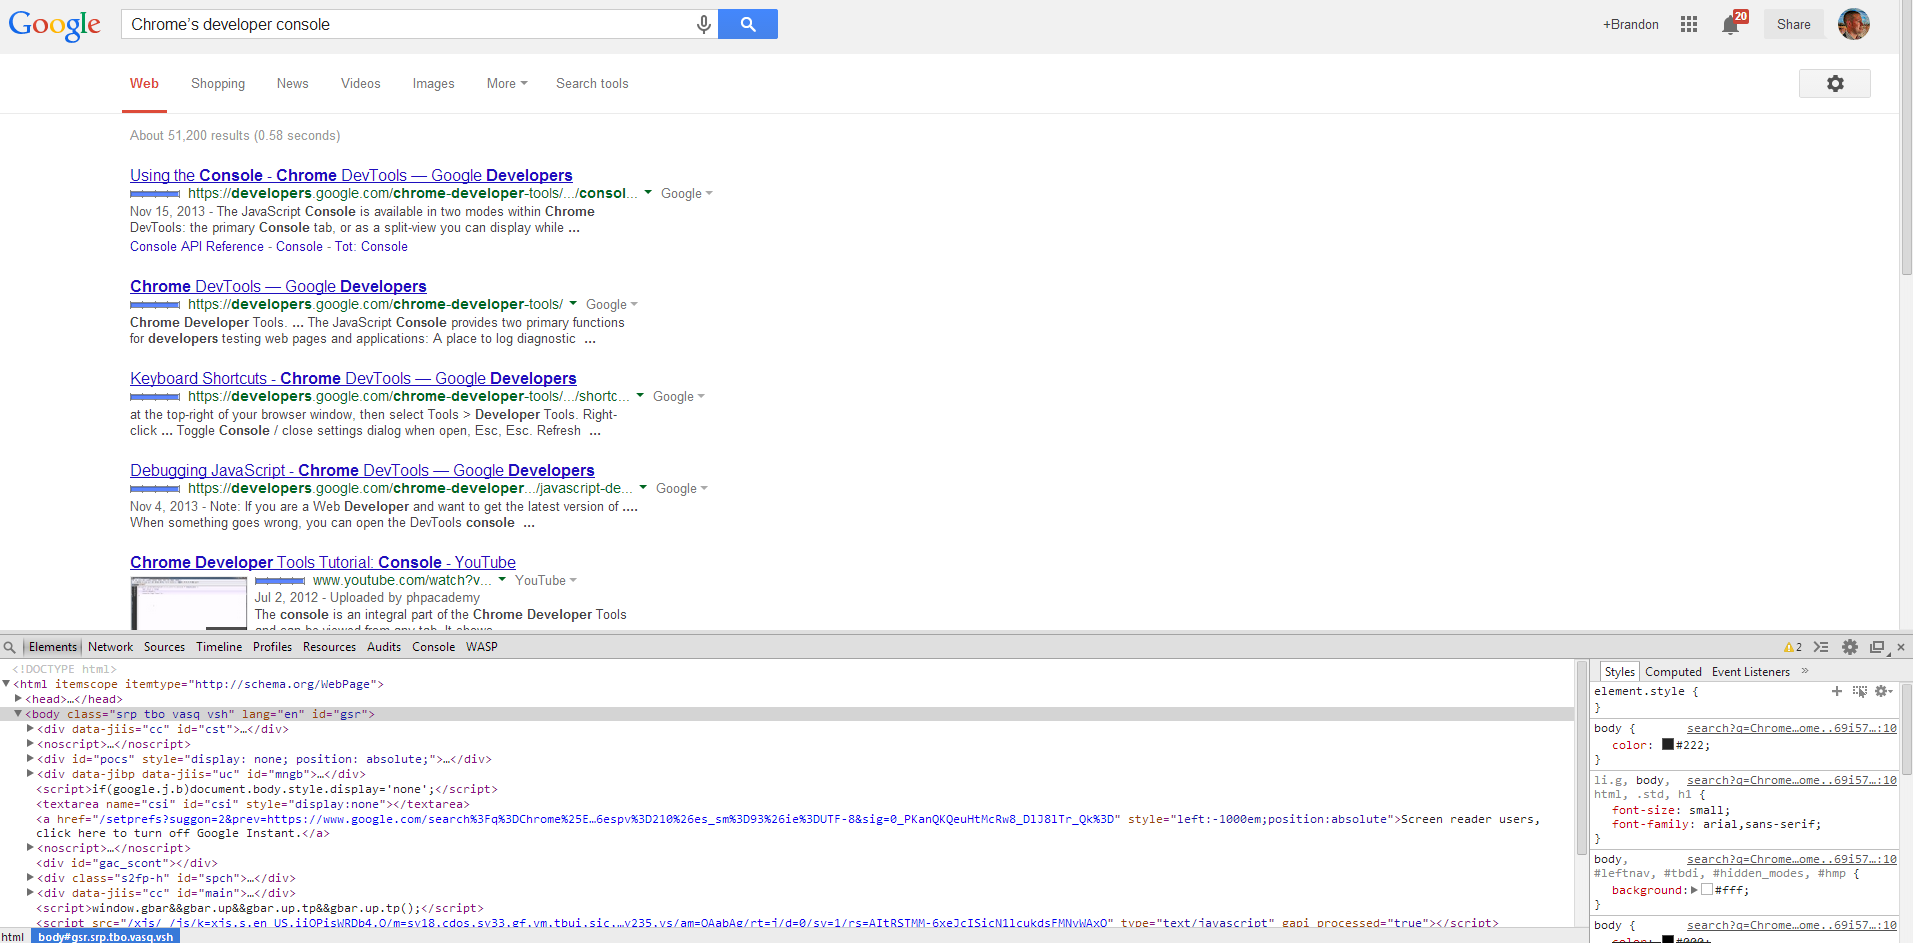Click the #222 color swatch

click(x=1668, y=745)
